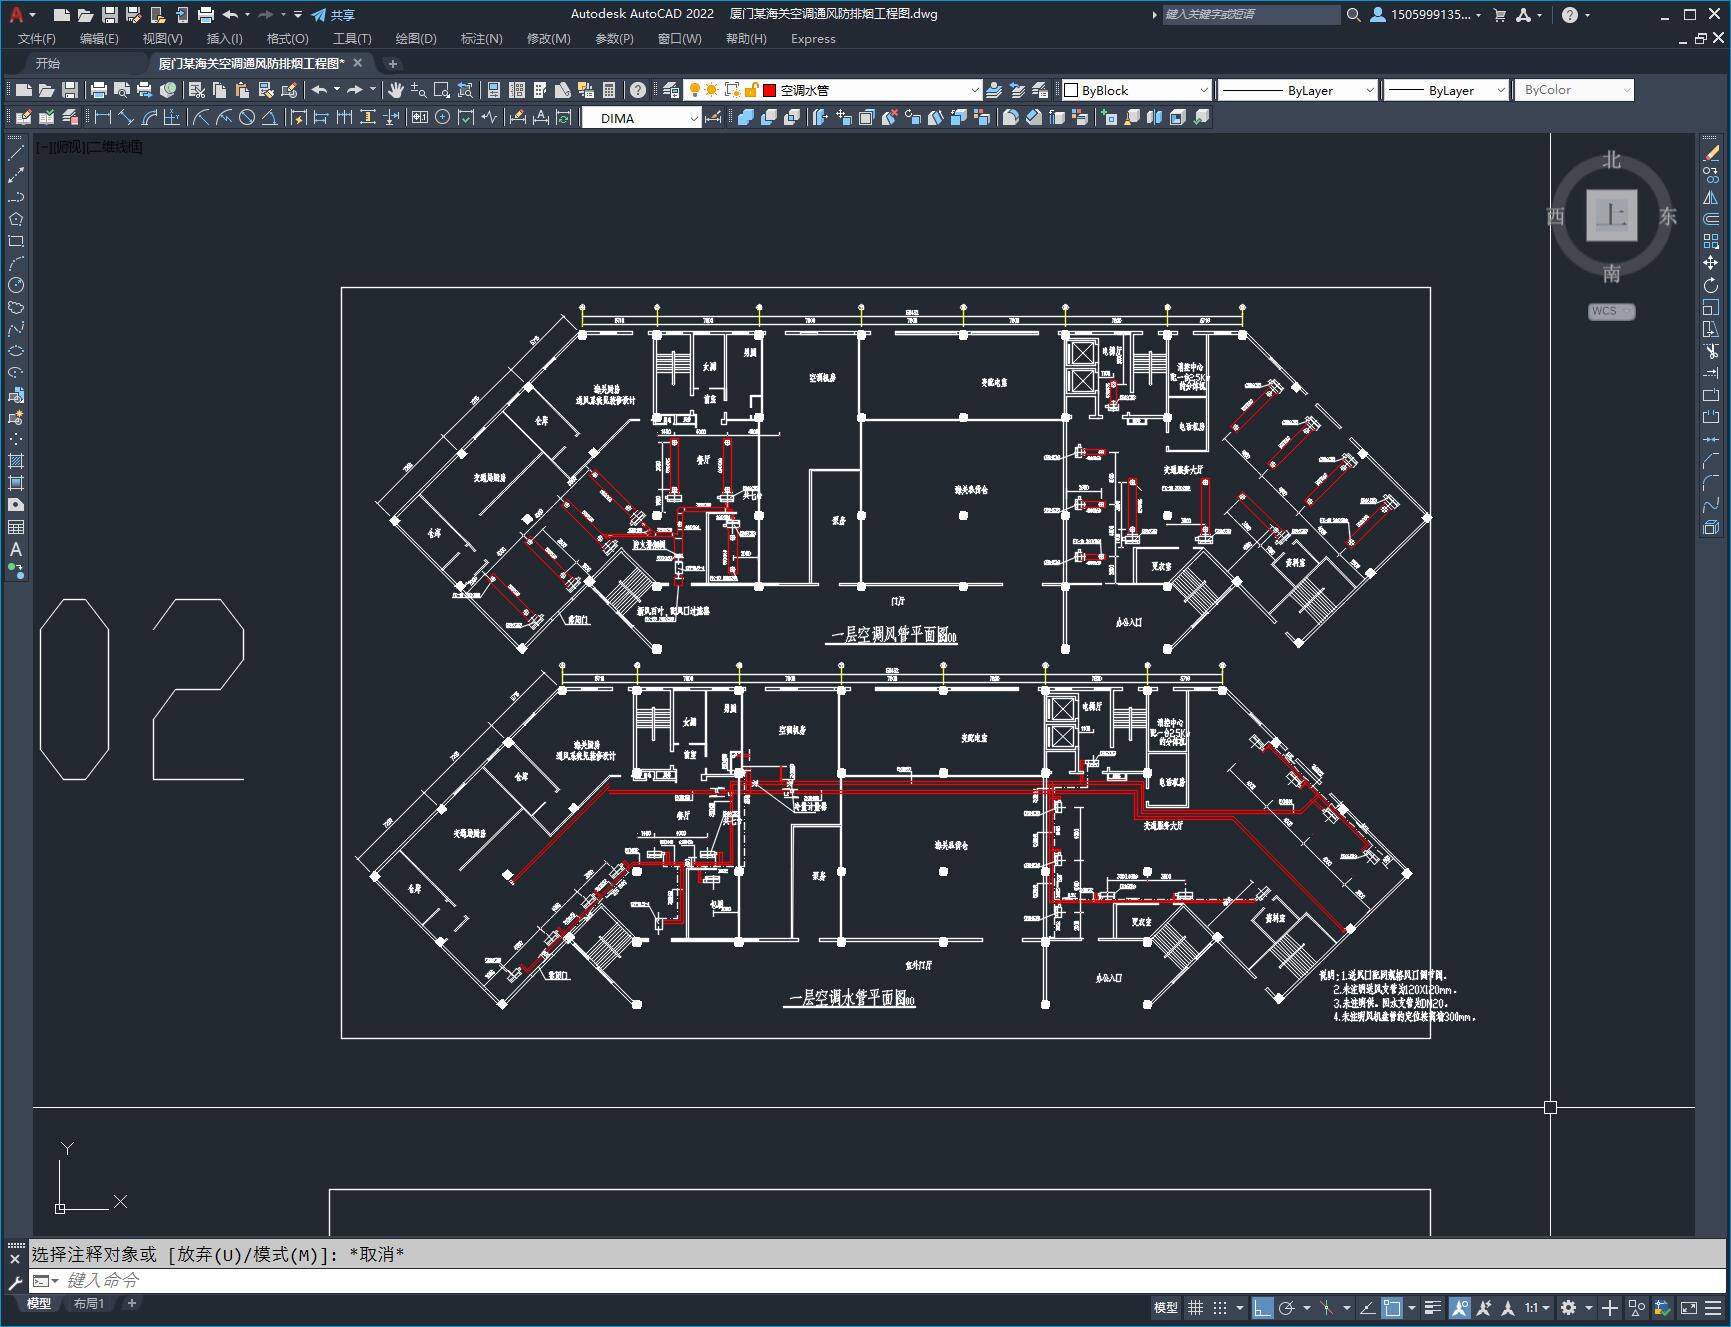Open the 绘图(D) menu
Viewport: 1731px width, 1327px height.
coord(416,39)
